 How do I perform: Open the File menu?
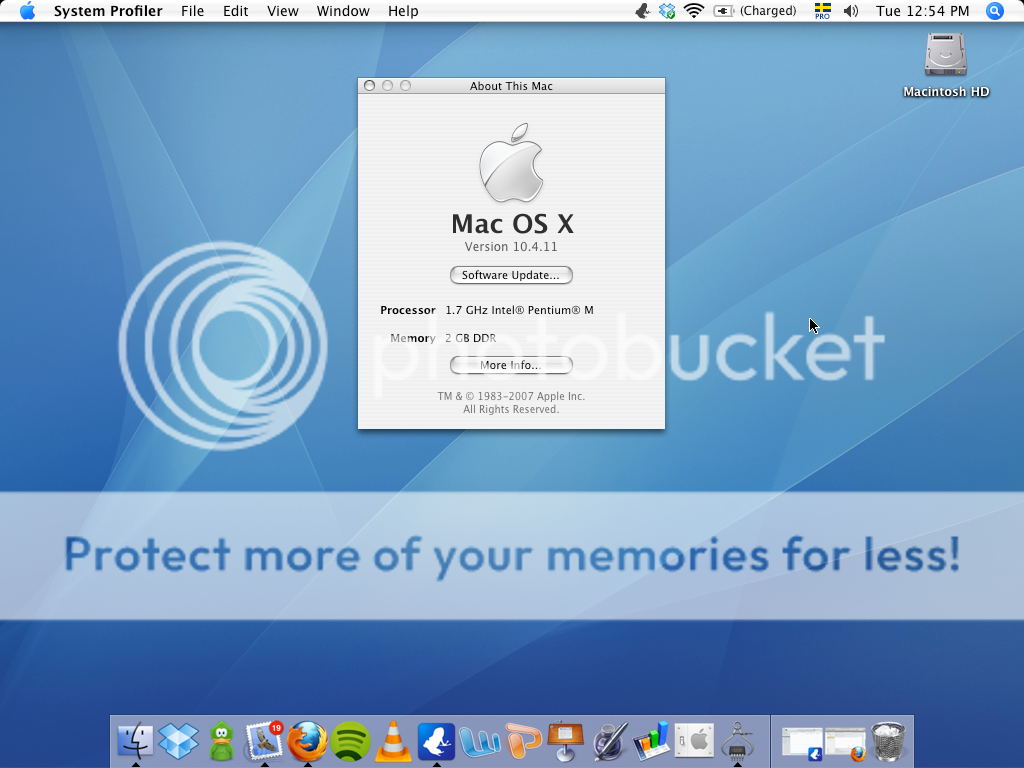192,11
